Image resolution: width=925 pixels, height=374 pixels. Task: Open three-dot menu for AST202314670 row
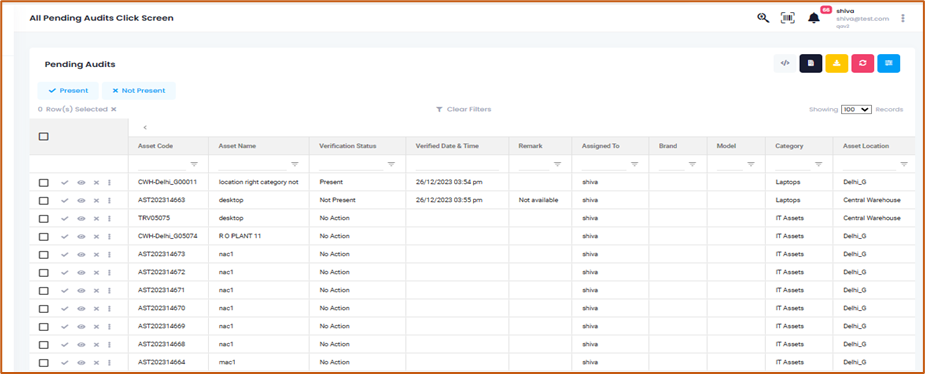coord(109,309)
